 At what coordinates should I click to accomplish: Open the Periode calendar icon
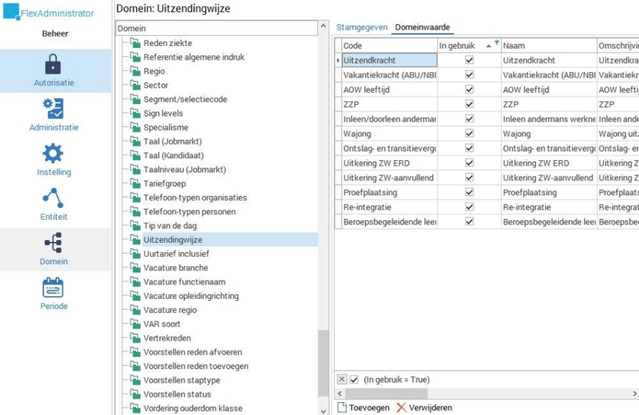tap(54, 291)
